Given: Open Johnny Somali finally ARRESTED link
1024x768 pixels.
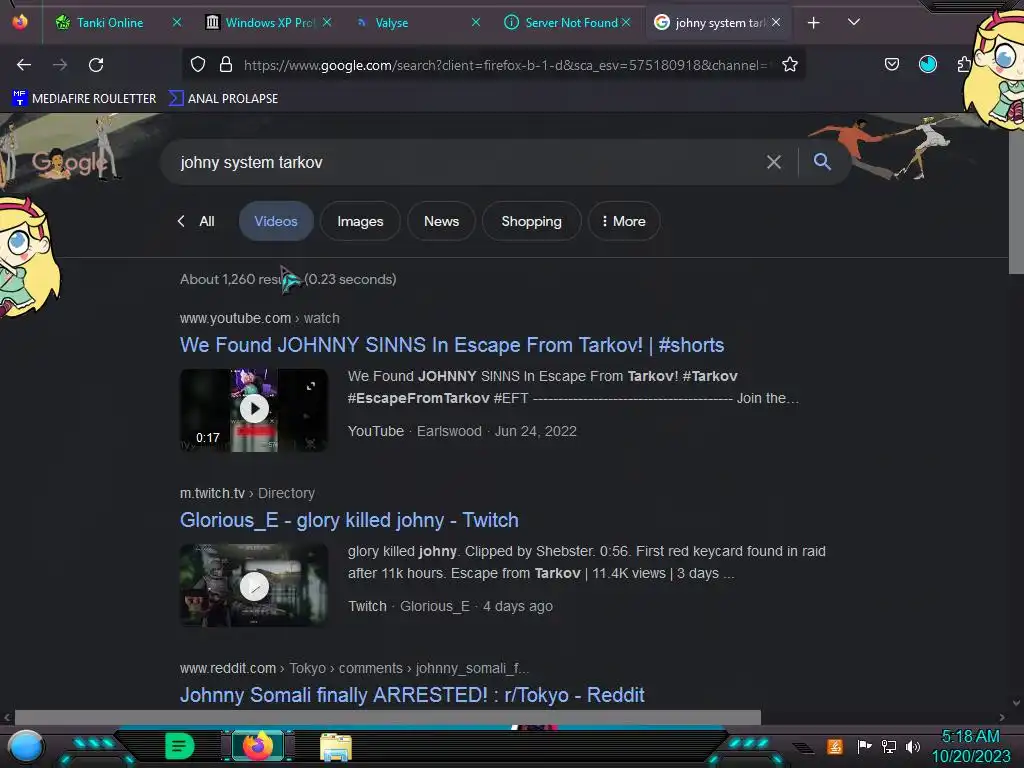Looking at the screenshot, I should click(x=412, y=695).
